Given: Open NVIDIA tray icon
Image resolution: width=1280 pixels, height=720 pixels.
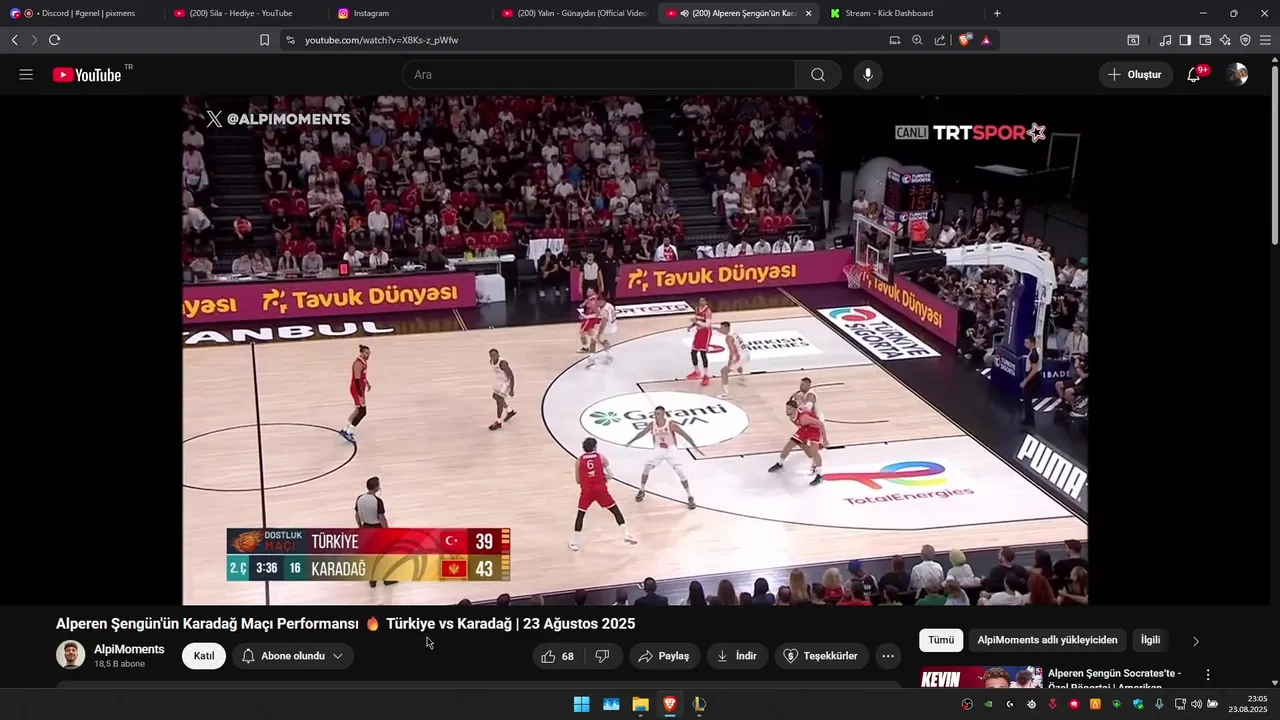Looking at the screenshot, I should pyautogui.click(x=988, y=704).
